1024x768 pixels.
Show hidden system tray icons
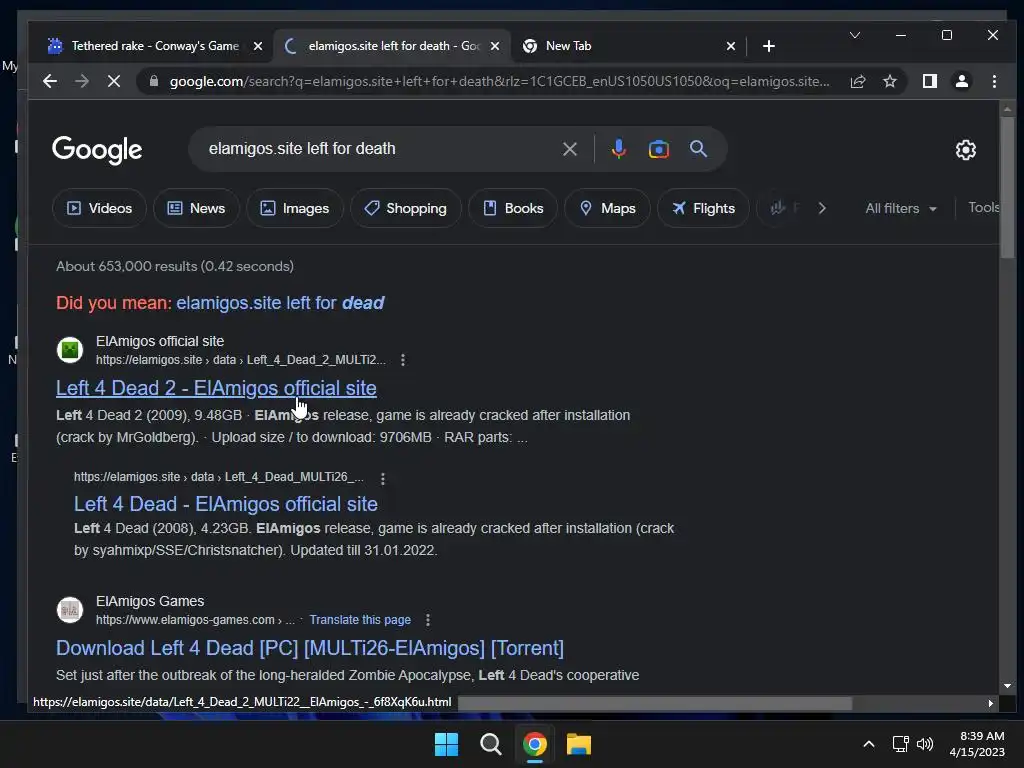pyautogui.click(x=869, y=744)
